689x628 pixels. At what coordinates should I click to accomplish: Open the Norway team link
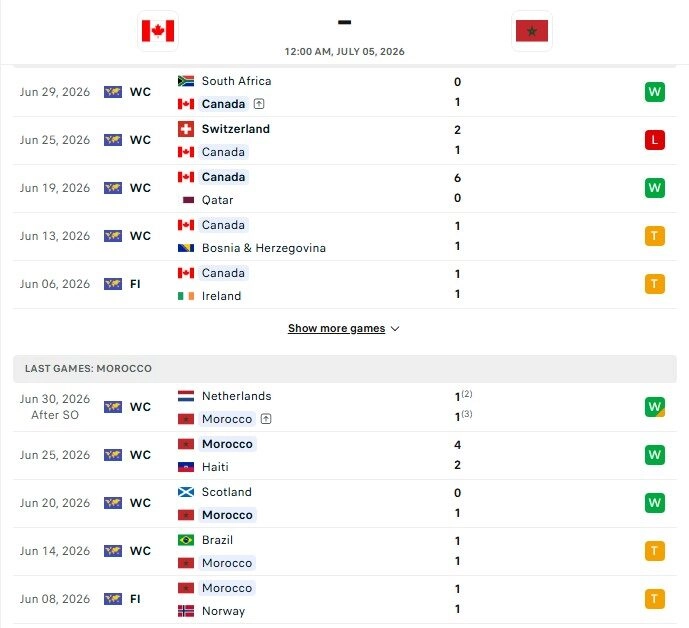pyautogui.click(x=223, y=611)
